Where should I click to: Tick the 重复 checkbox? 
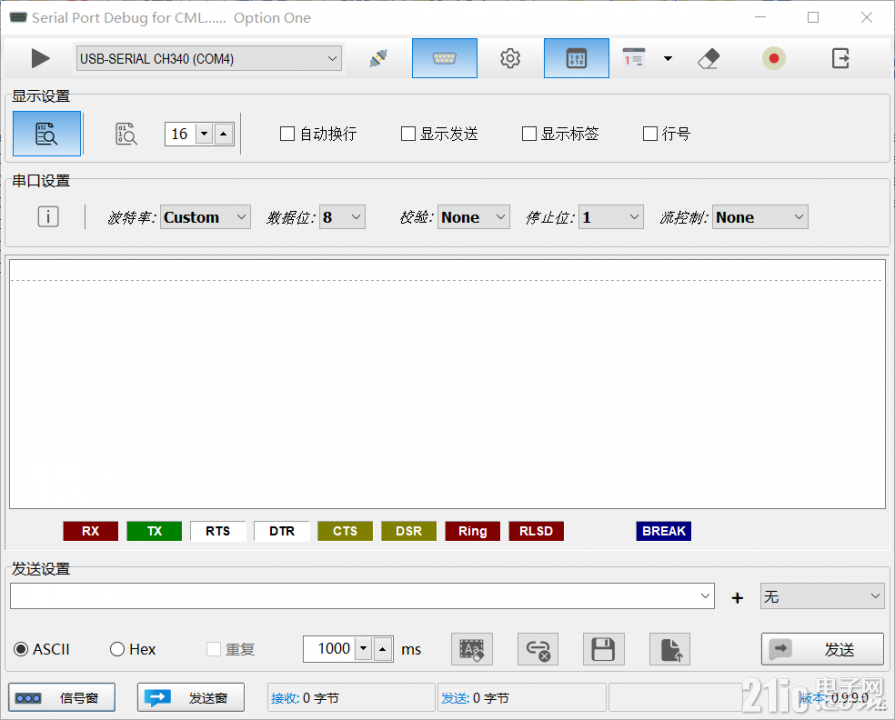pyautogui.click(x=213, y=649)
